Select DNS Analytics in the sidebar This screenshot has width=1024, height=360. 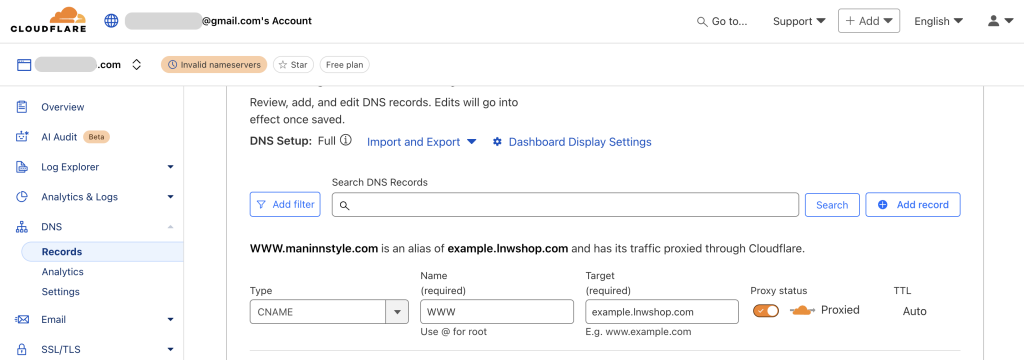[63, 272]
